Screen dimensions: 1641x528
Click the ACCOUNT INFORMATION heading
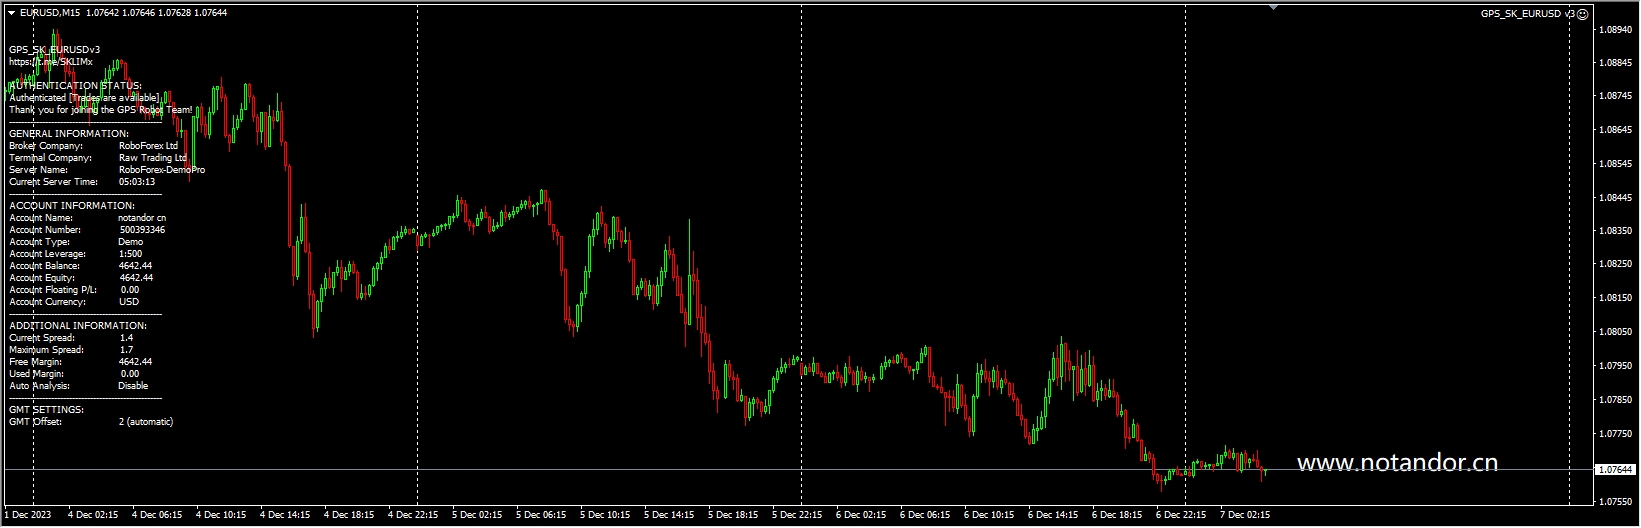pos(72,206)
